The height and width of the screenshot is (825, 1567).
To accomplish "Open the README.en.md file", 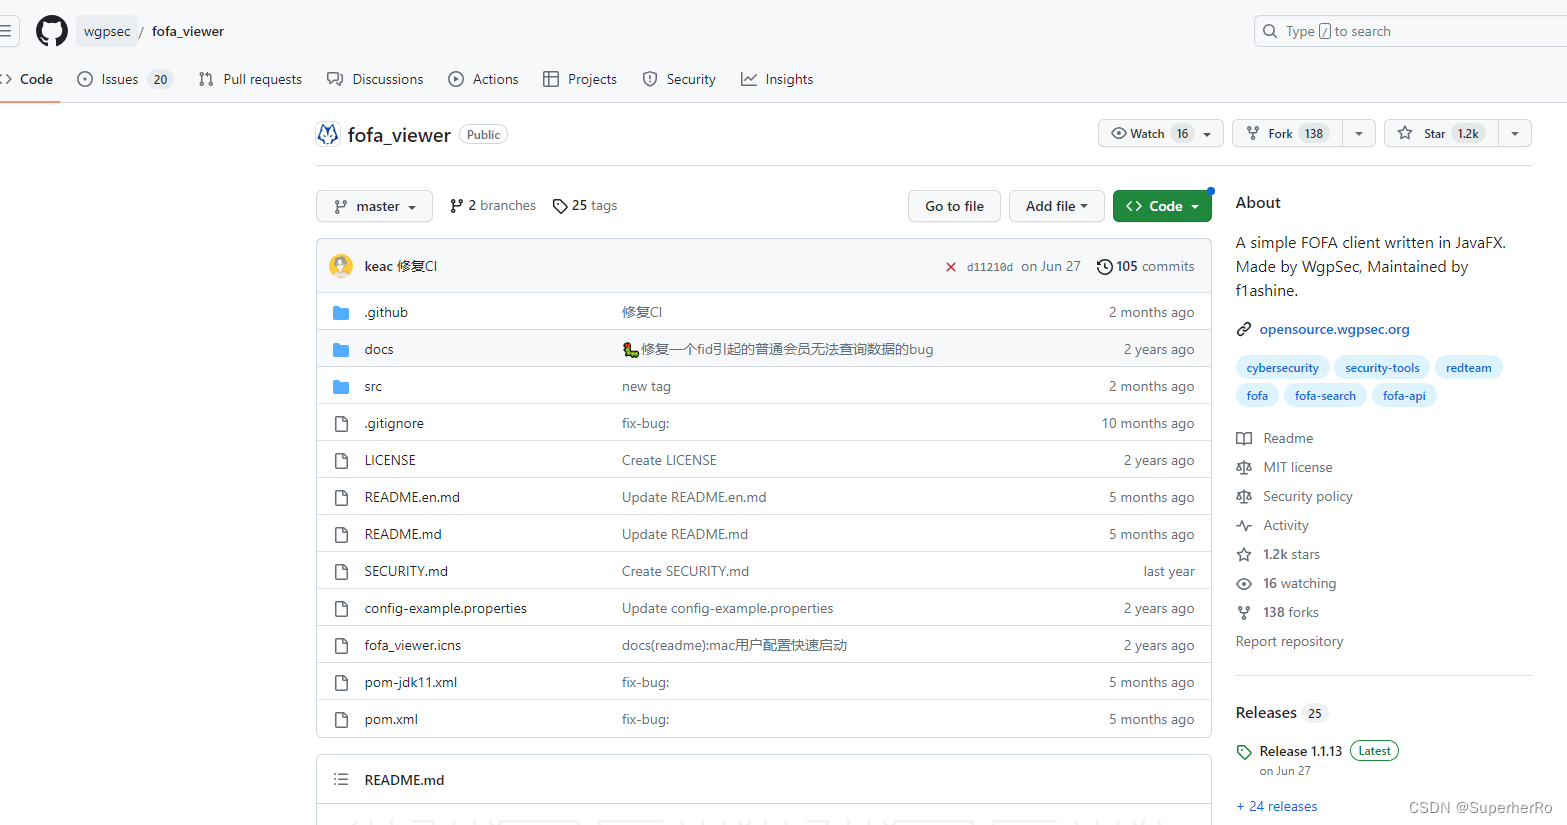I will point(412,498).
